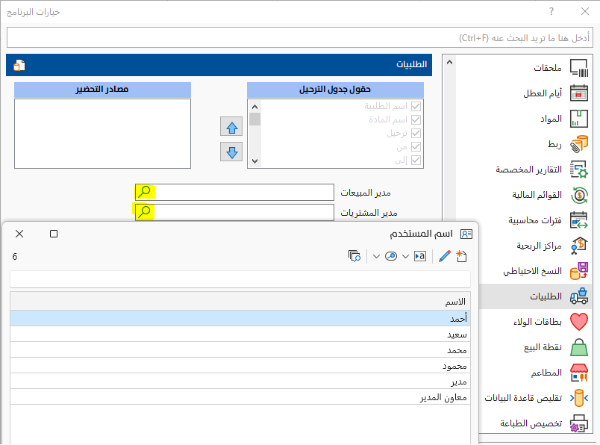This screenshot has width=600, height=445.
Task: Click the filter field in the user dialog
Action: [x=240, y=279]
